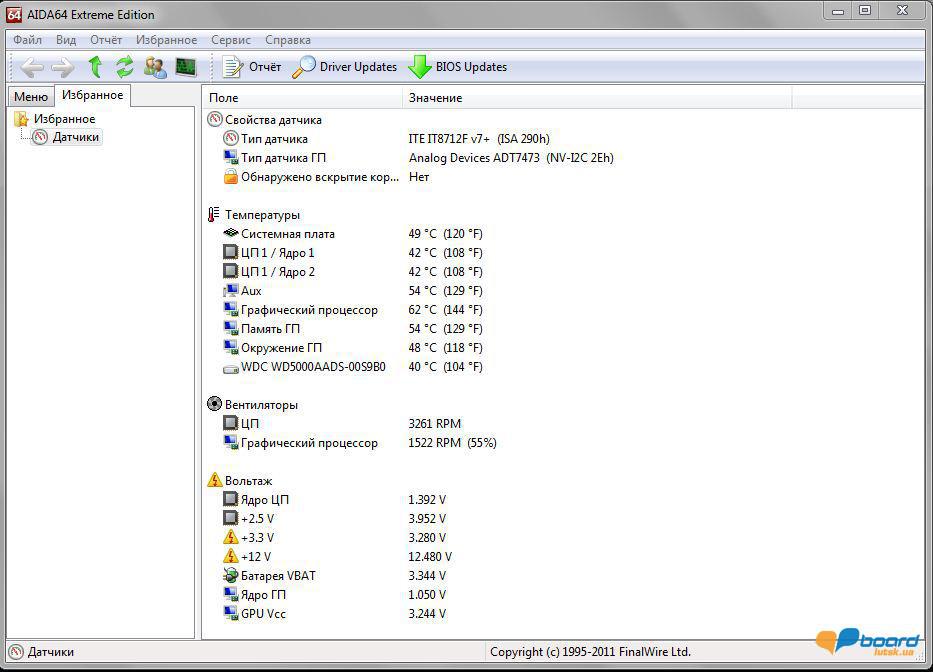This screenshot has width=933, height=672.
Task: Select the Батарея VBAT voltage row
Action: 278,576
